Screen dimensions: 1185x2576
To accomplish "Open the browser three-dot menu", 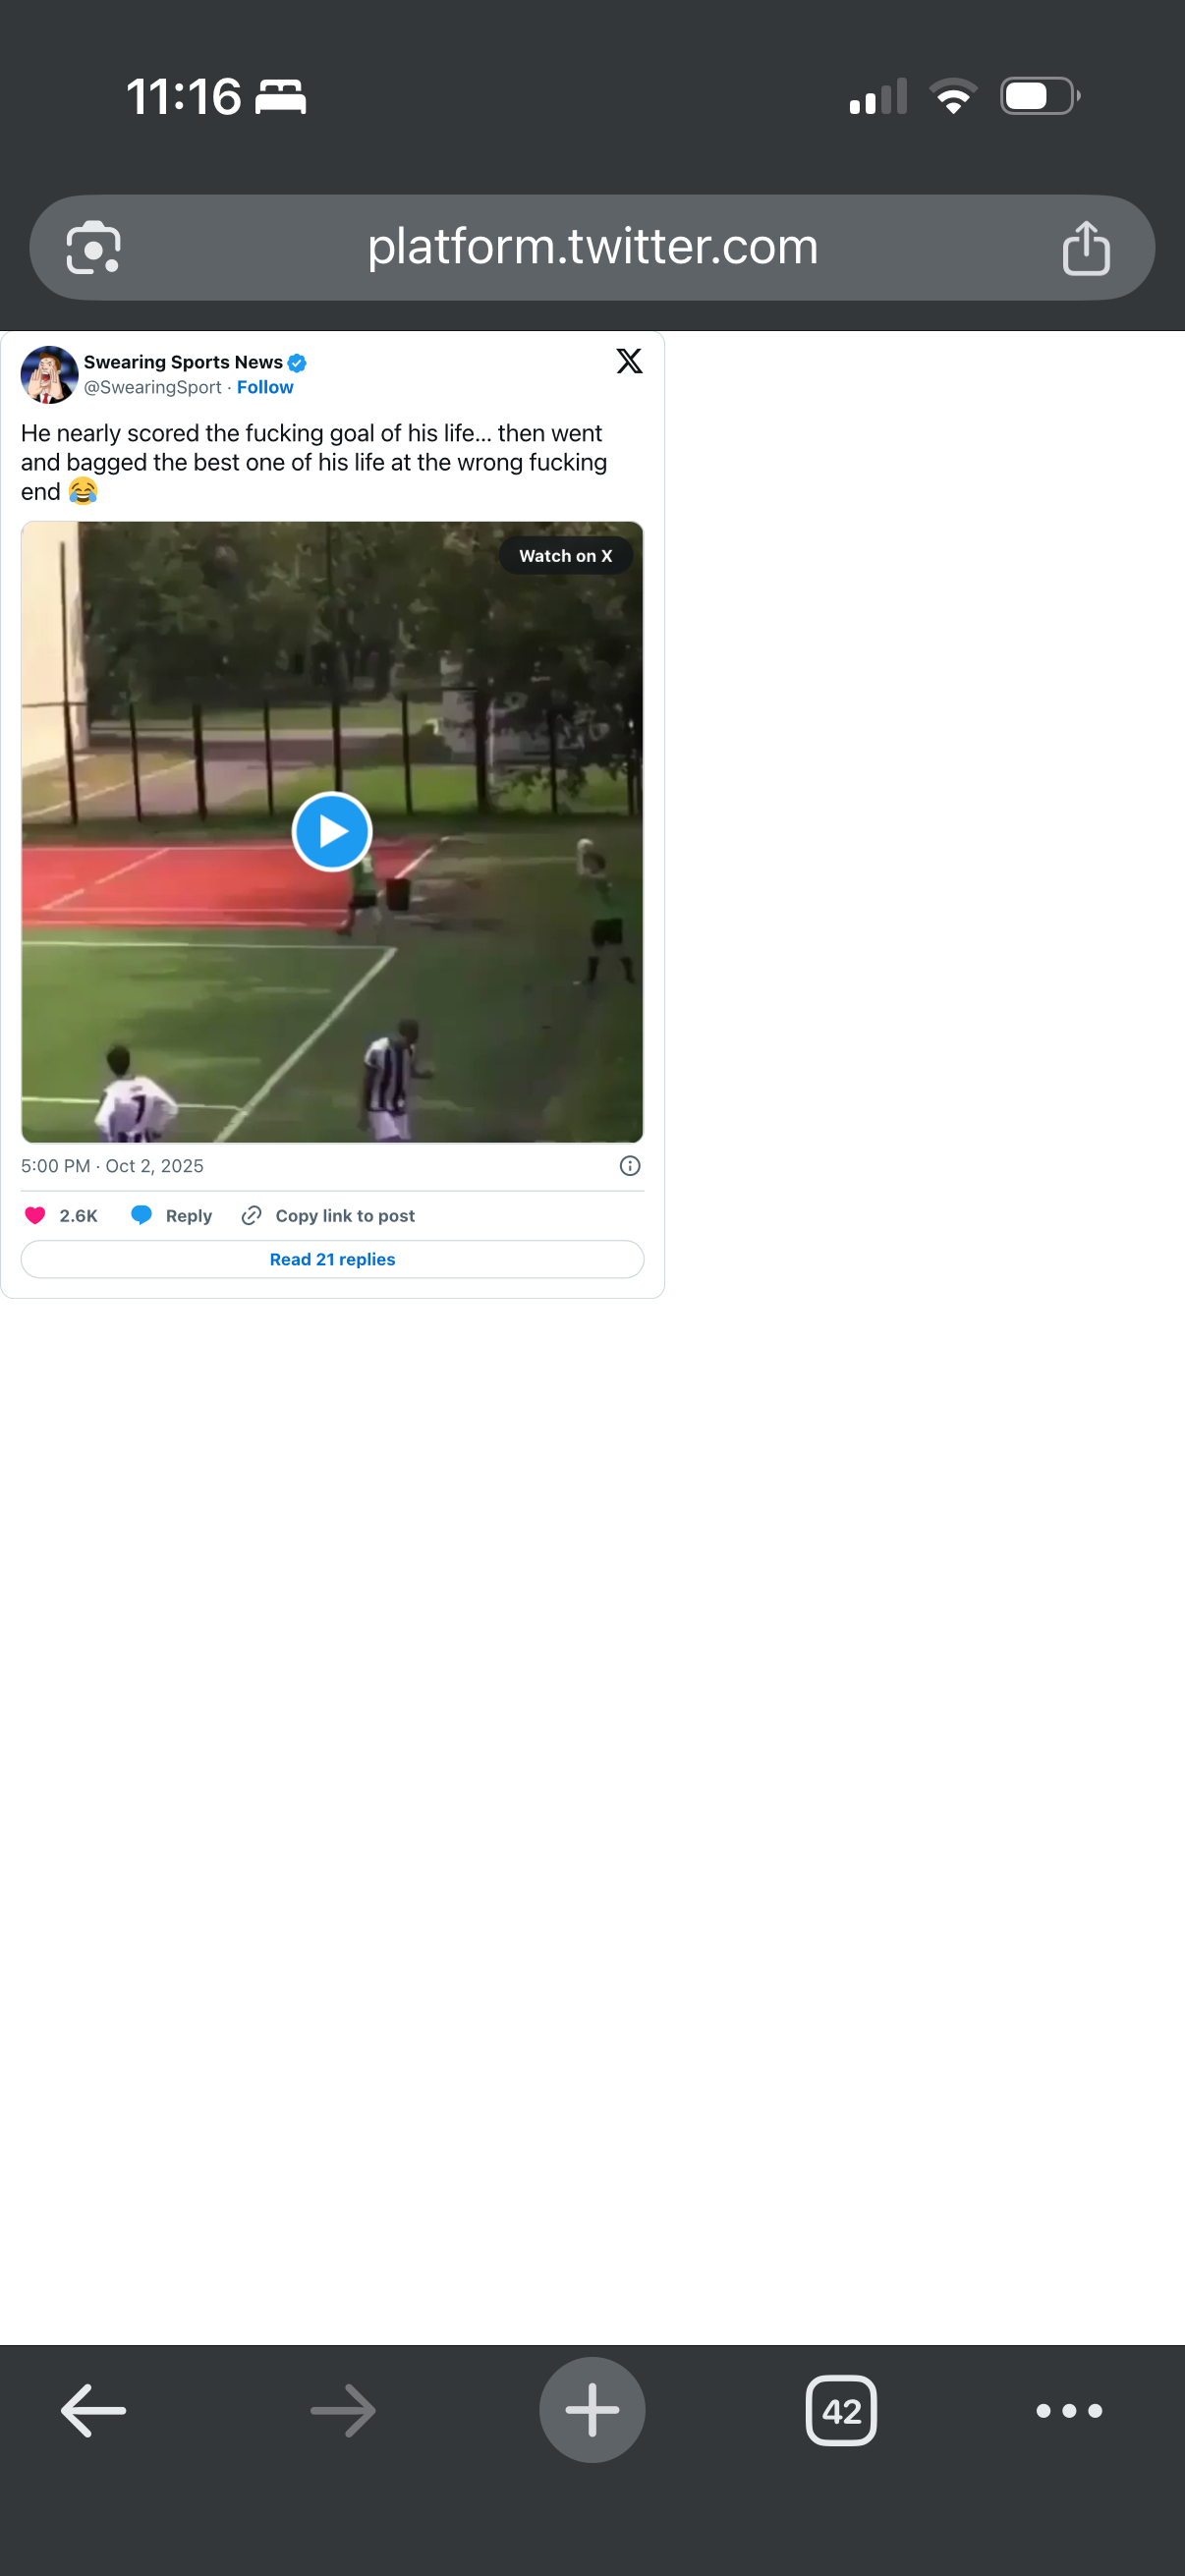I will point(1069,2411).
